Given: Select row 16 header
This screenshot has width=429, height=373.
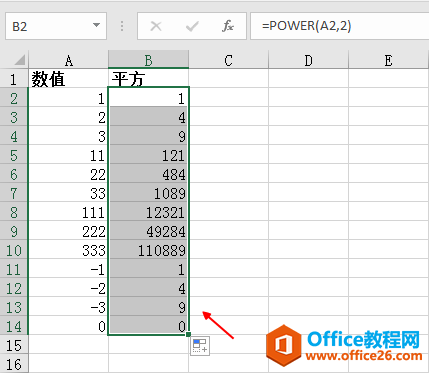Looking at the screenshot, I should pos(14,363).
